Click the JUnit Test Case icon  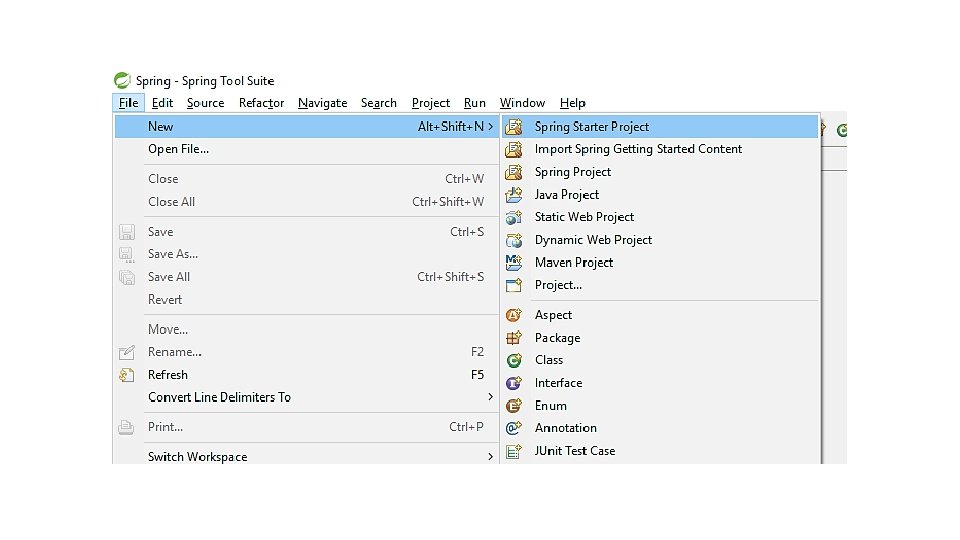[x=514, y=451]
